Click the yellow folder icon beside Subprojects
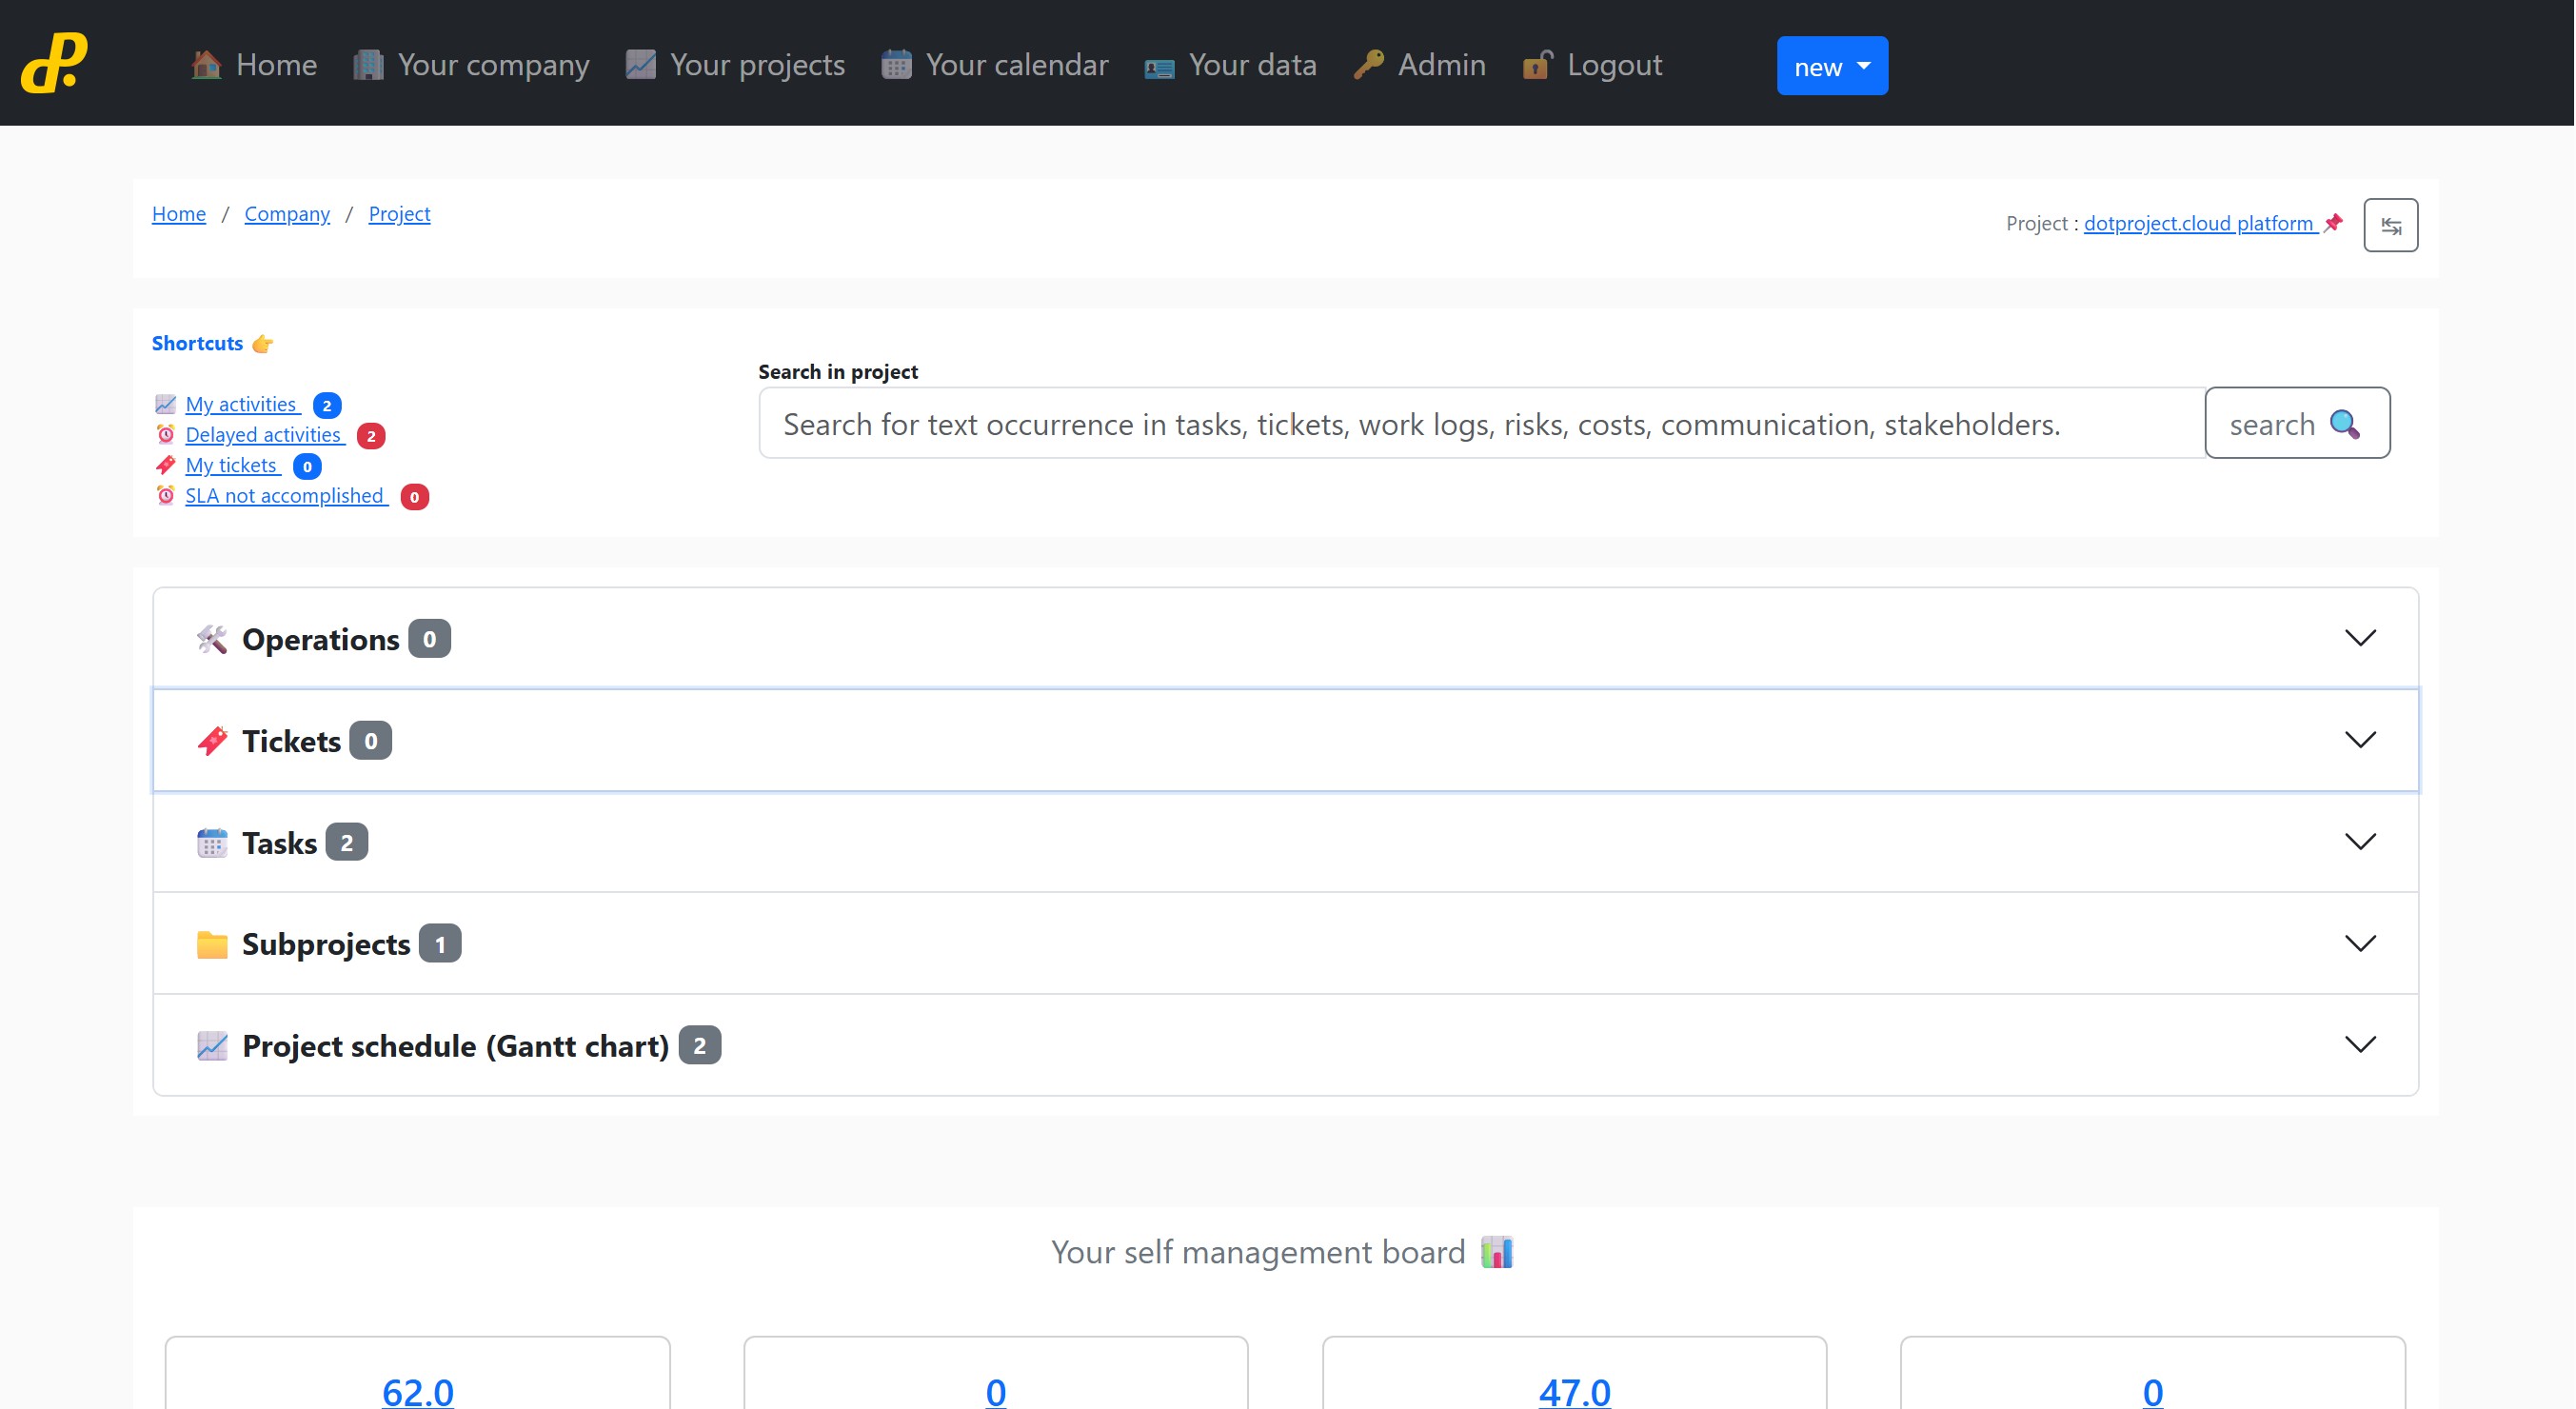This screenshot has width=2576, height=1409. 211,943
